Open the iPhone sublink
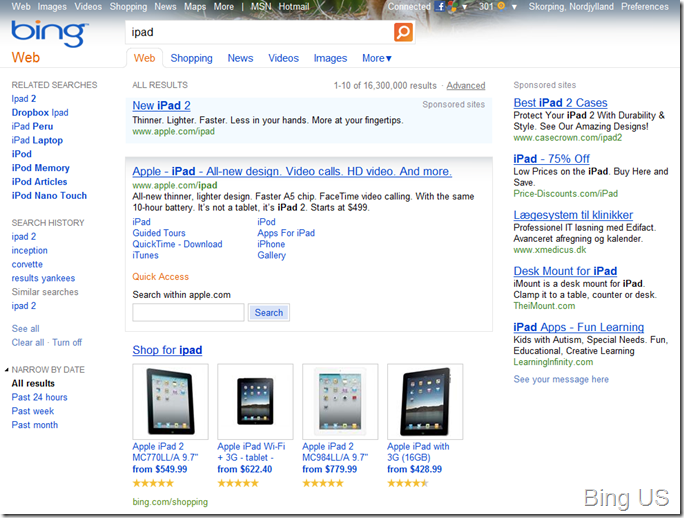The image size is (684, 518). [x=271, y=244]
